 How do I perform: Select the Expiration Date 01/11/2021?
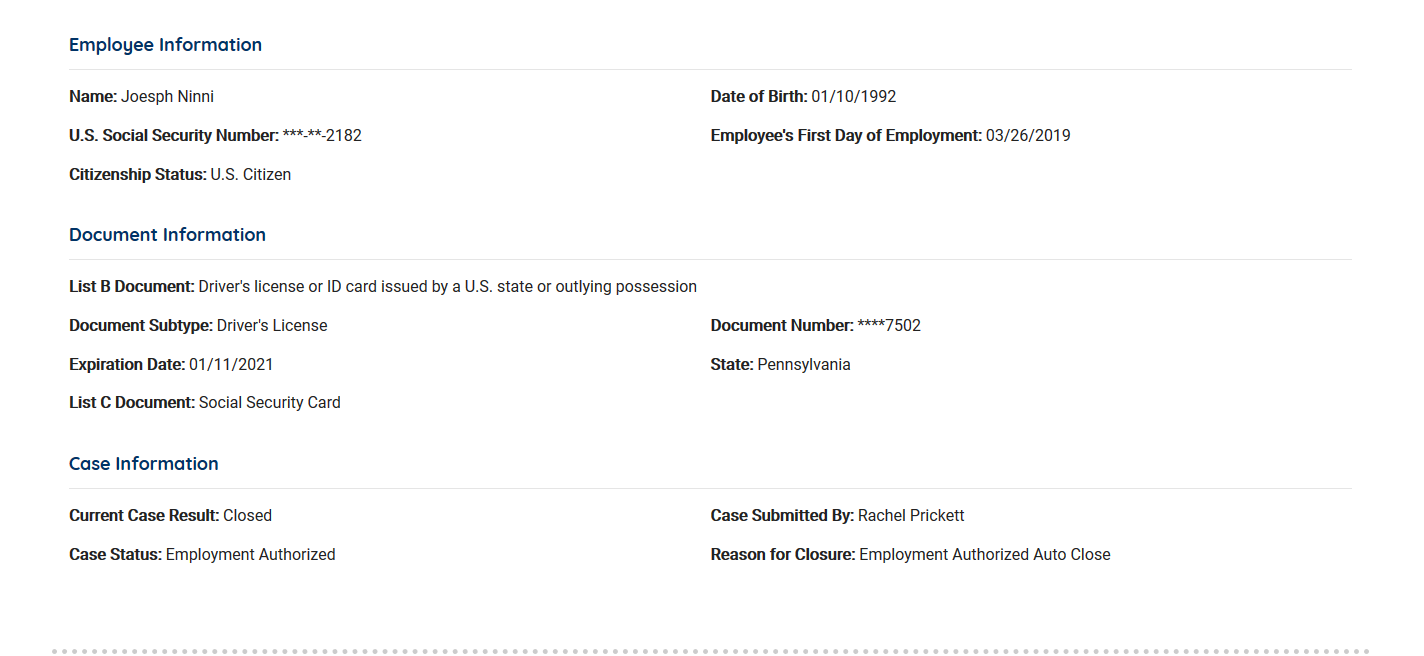[x=231, y=365]
